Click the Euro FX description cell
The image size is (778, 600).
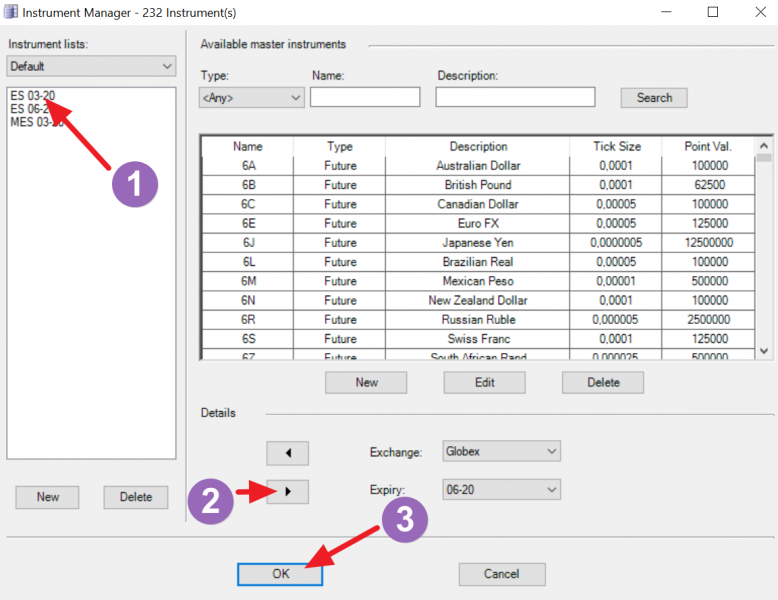click(x=478, y=224)
